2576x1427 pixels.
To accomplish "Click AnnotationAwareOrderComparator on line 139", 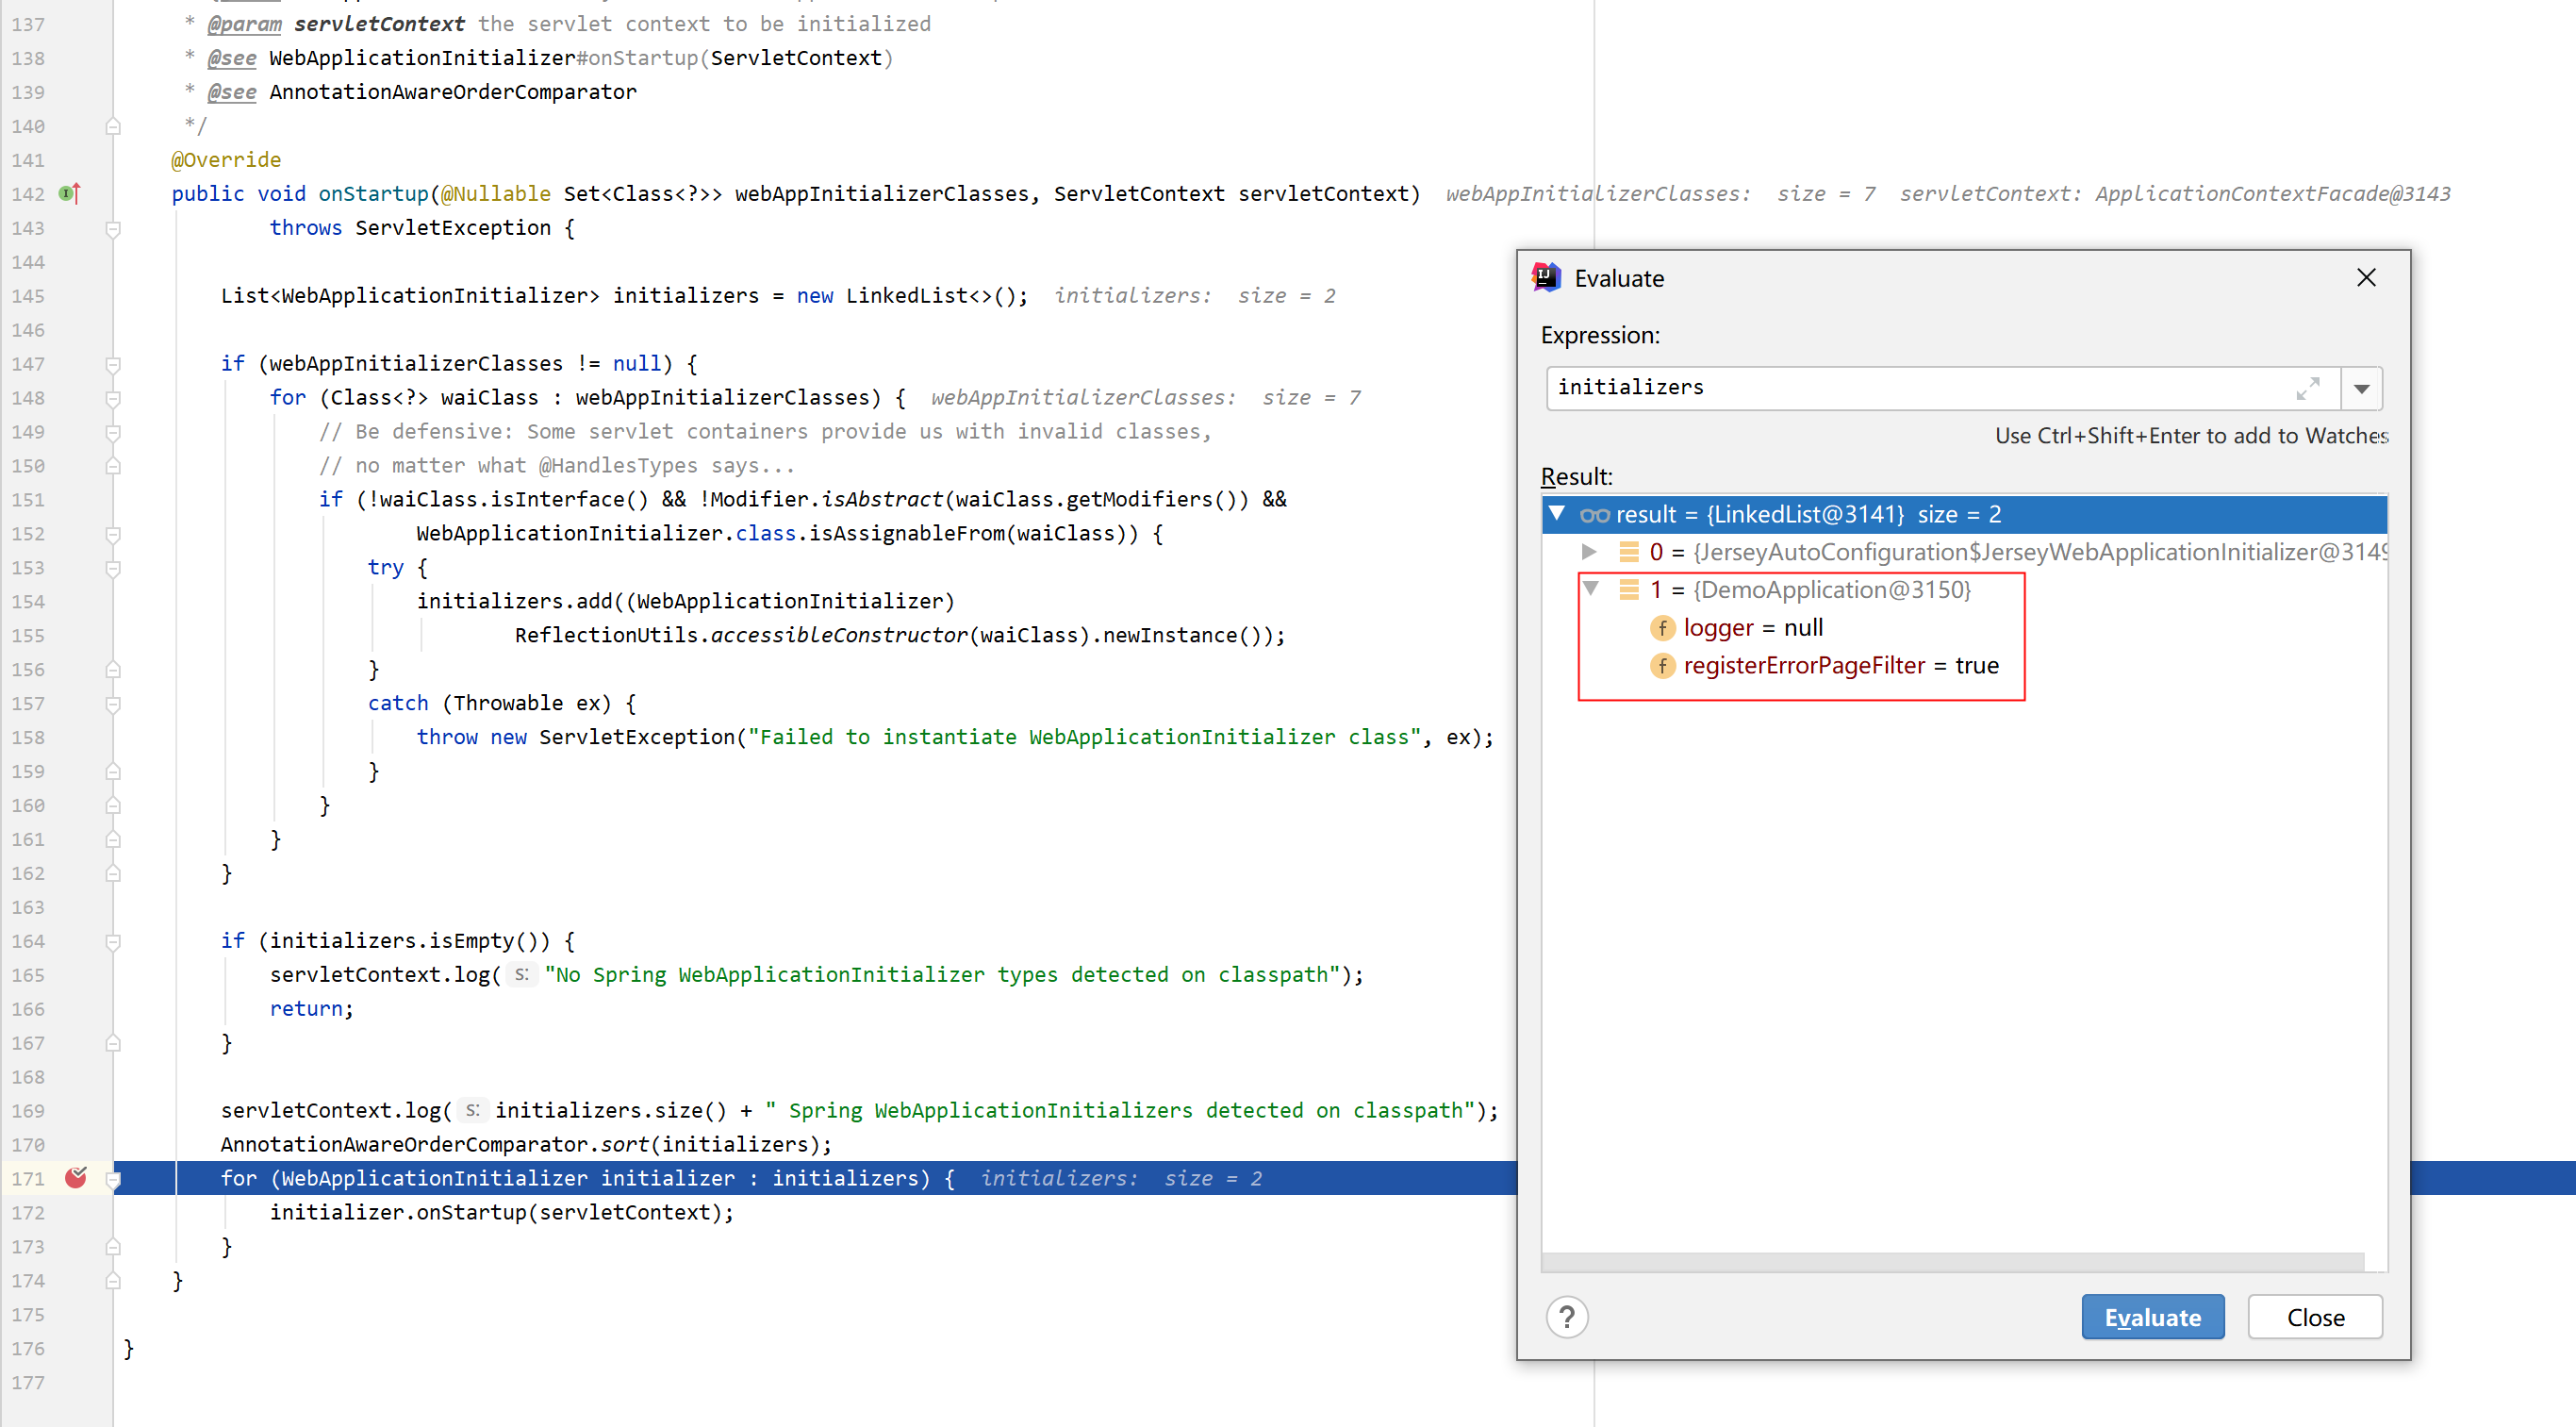I will pos(452,92).
